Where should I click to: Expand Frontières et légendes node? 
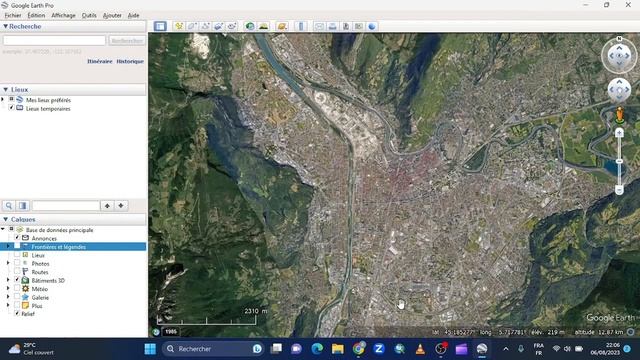(x=8, y=247)
